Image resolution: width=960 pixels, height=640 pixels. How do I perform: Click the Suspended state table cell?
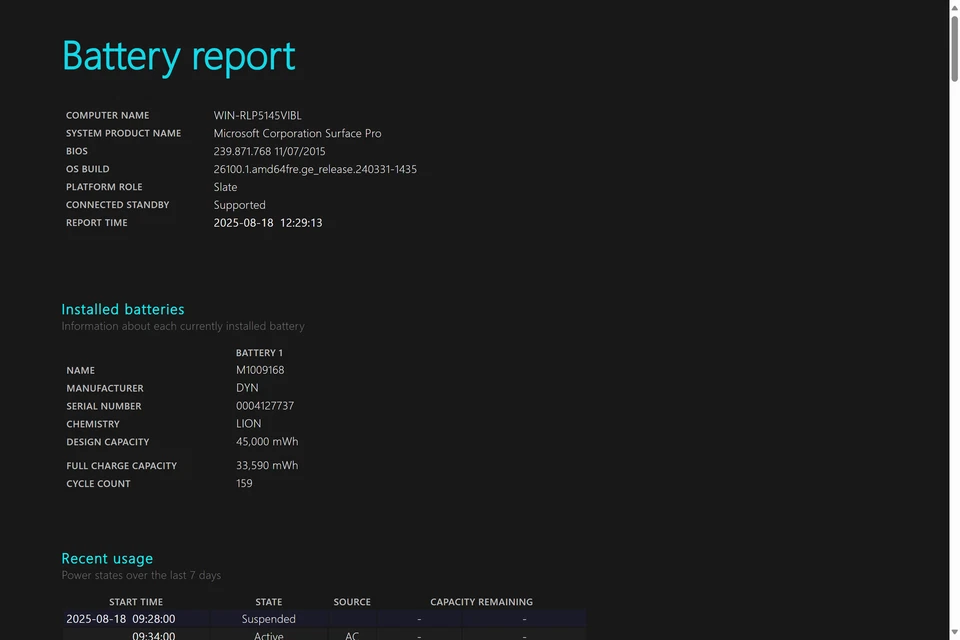click(x=269, y=619)
